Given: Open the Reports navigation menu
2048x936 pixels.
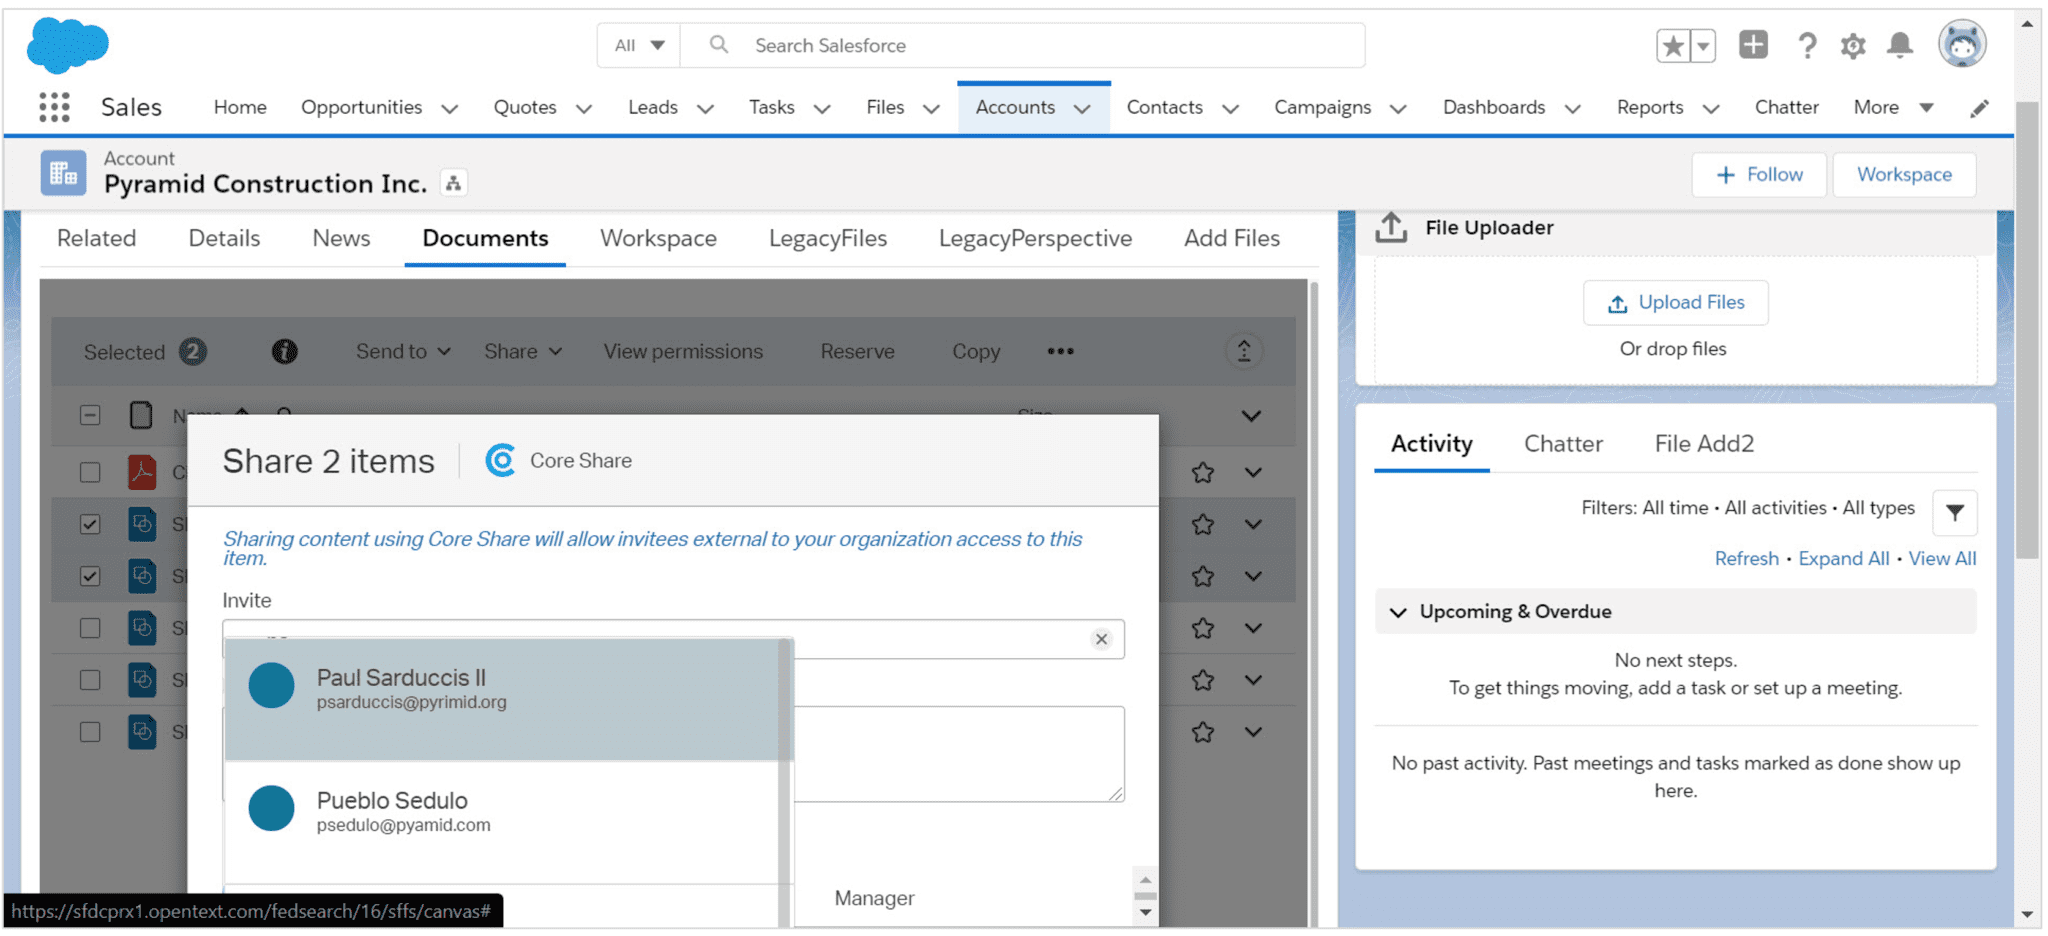Looking at the screenshot, I should coord(1665,107).
